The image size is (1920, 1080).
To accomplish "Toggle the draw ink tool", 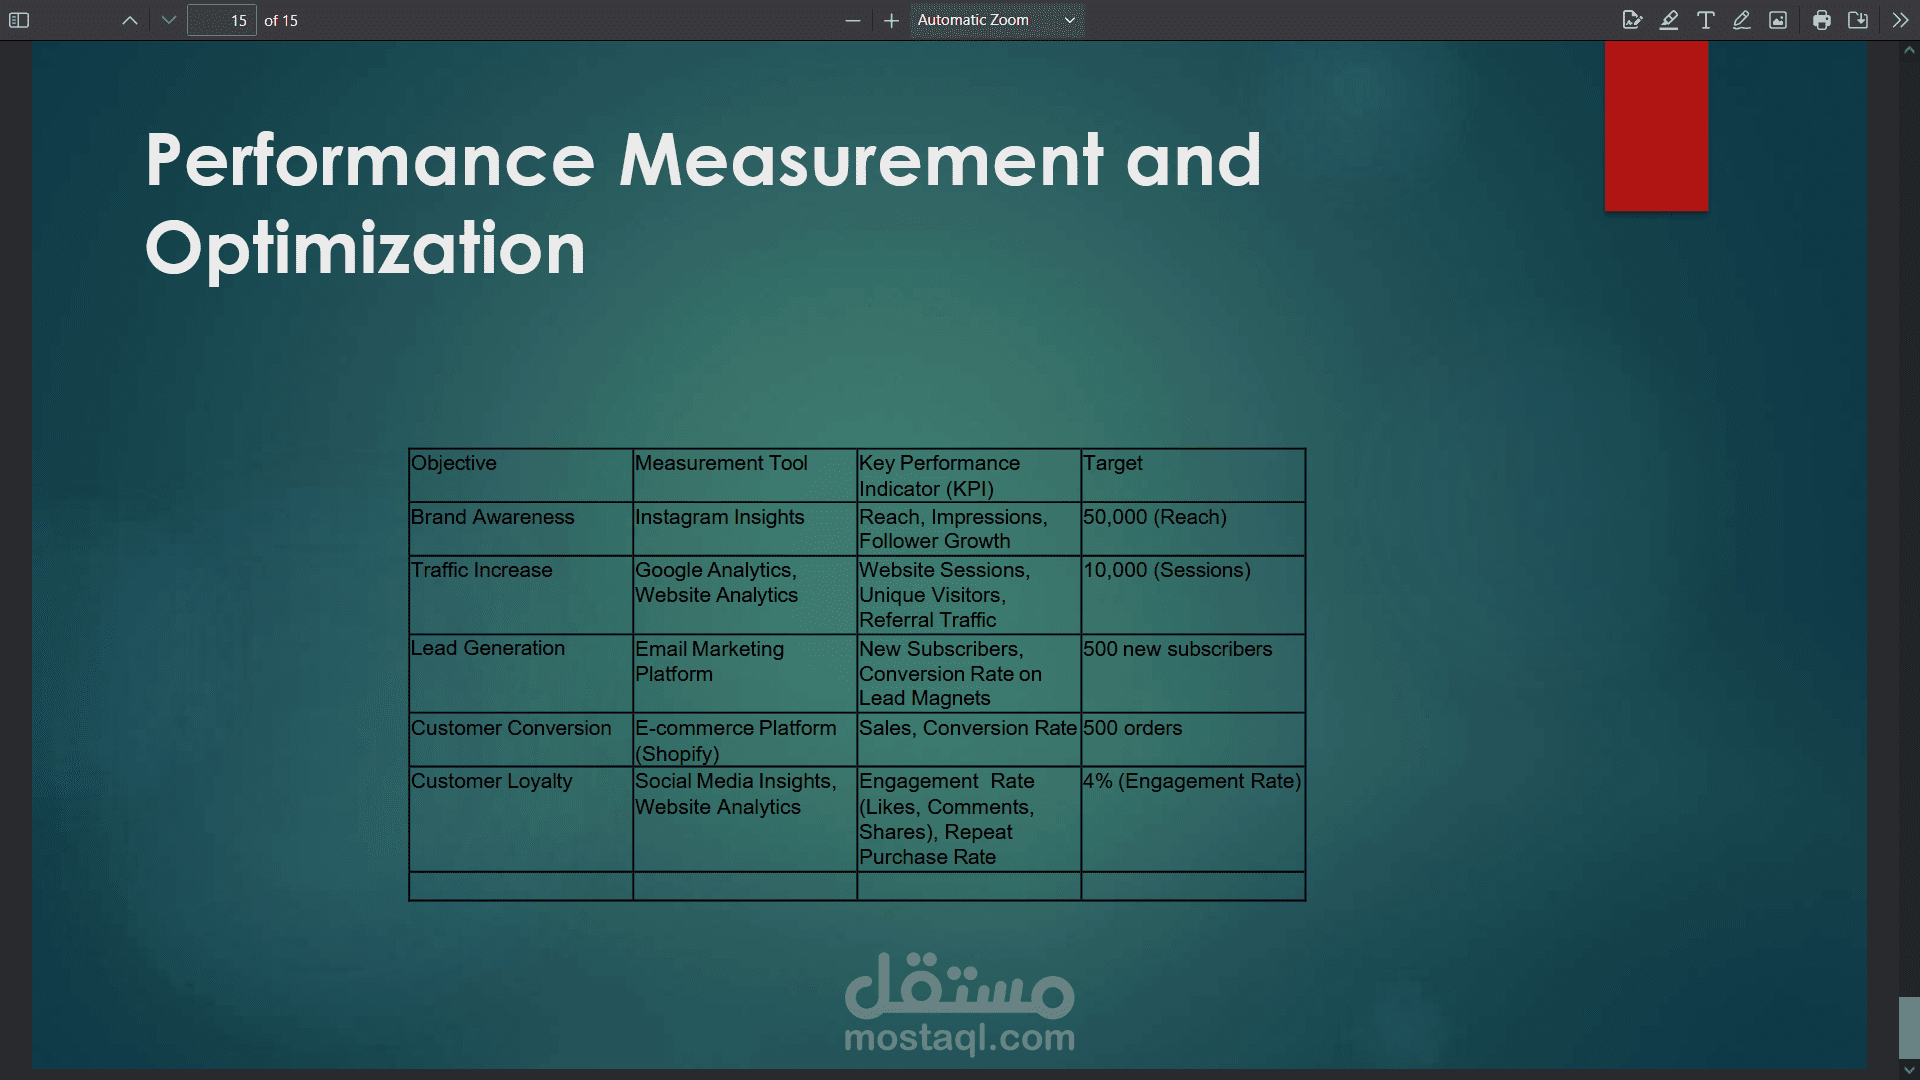I will [x=1741, y=20].
